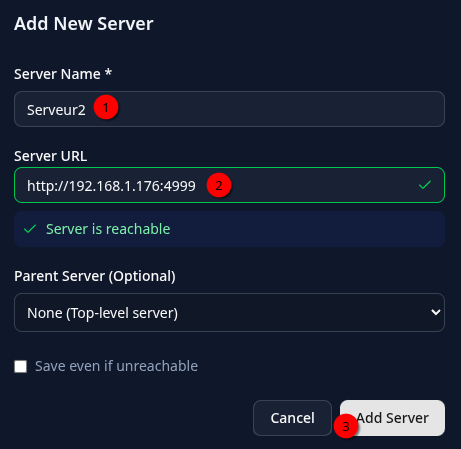Click the http://192.168.1.176:4999 URL text

pos(111,186)
